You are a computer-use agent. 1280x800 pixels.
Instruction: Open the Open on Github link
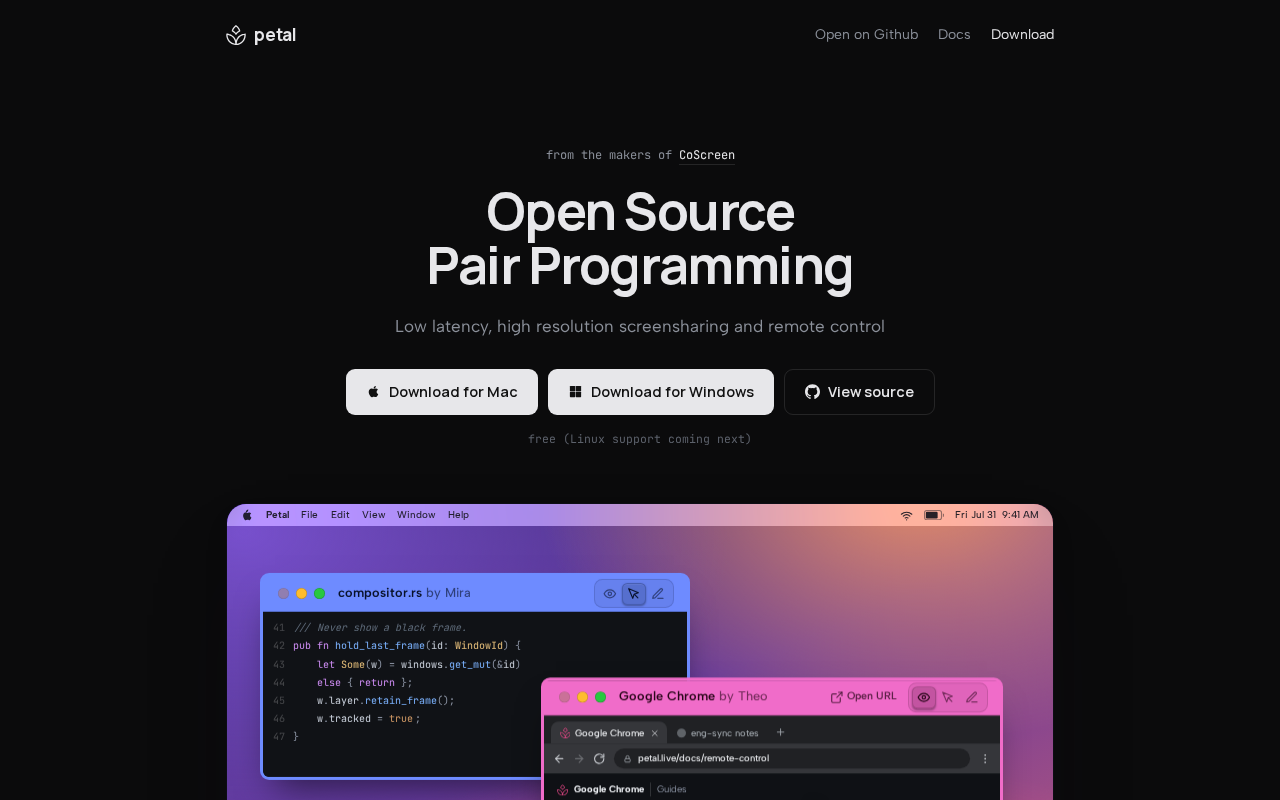tap(866, 34)
